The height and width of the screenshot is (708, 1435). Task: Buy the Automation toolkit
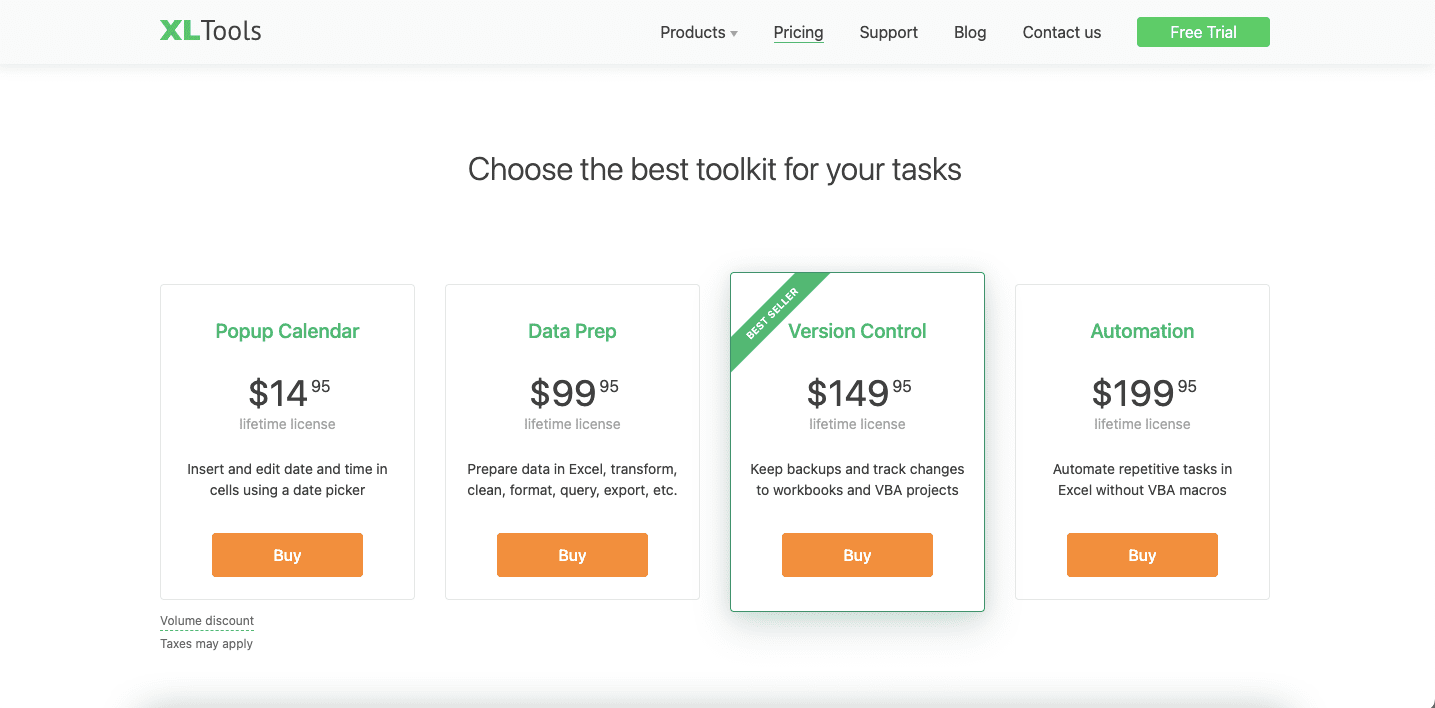click(1142, 555)
